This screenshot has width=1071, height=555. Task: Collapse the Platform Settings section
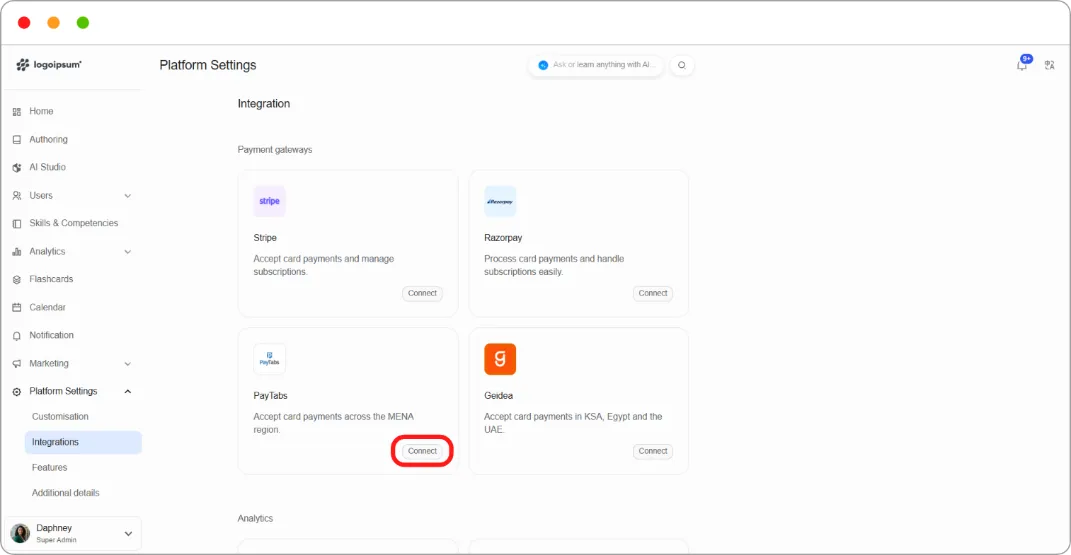point(128,391)
